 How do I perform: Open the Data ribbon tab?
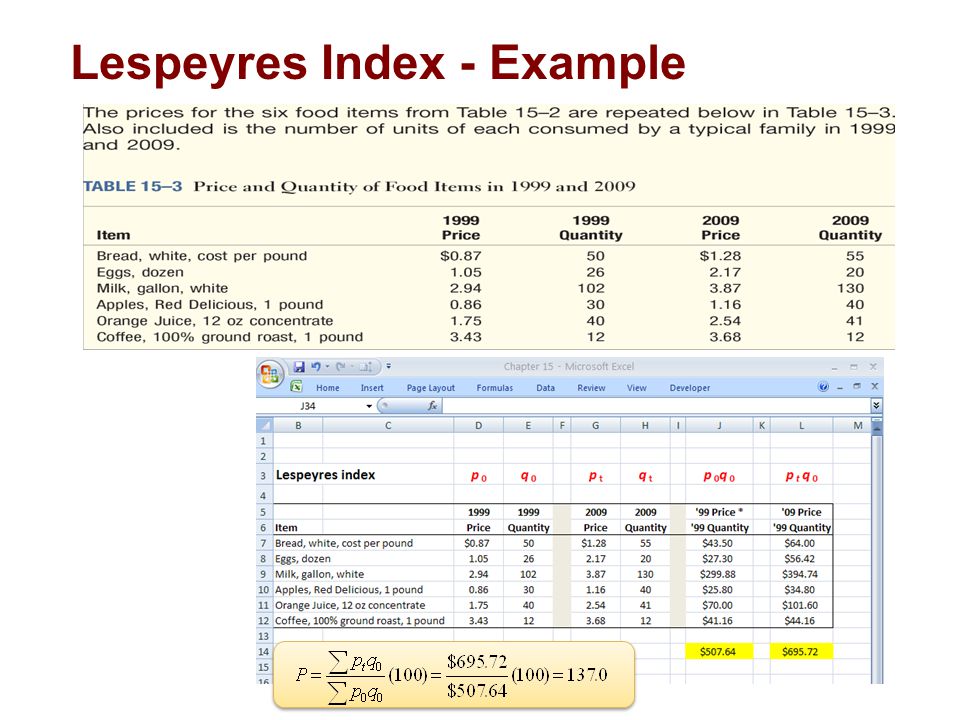(545, 388)
